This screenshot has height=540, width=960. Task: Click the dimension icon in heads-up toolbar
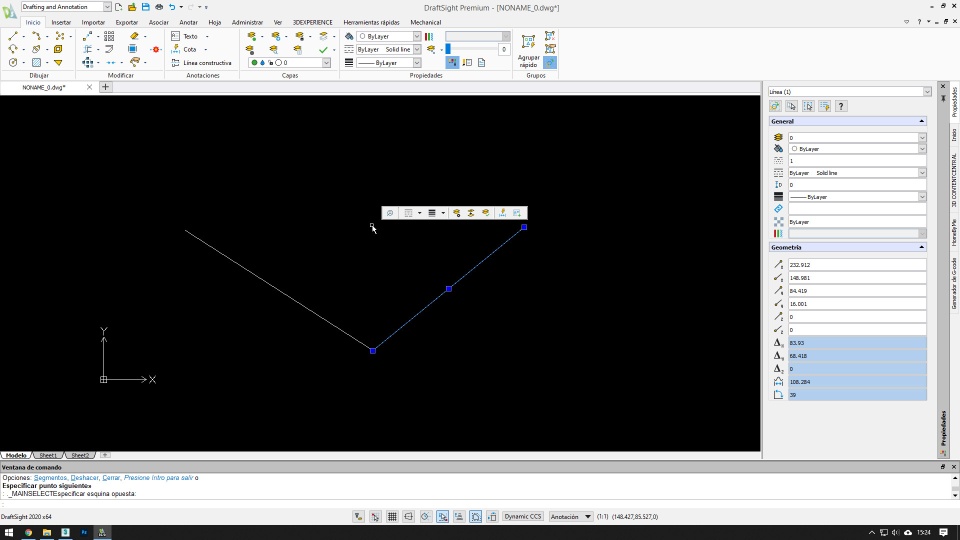click(502, 213)
